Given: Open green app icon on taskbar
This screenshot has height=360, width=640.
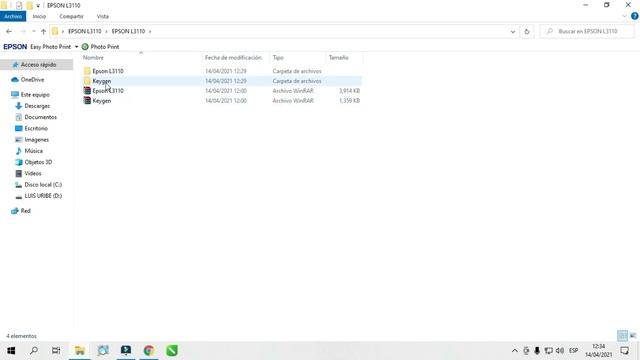Looking at the screenshot, I should [x=172, y=351].
